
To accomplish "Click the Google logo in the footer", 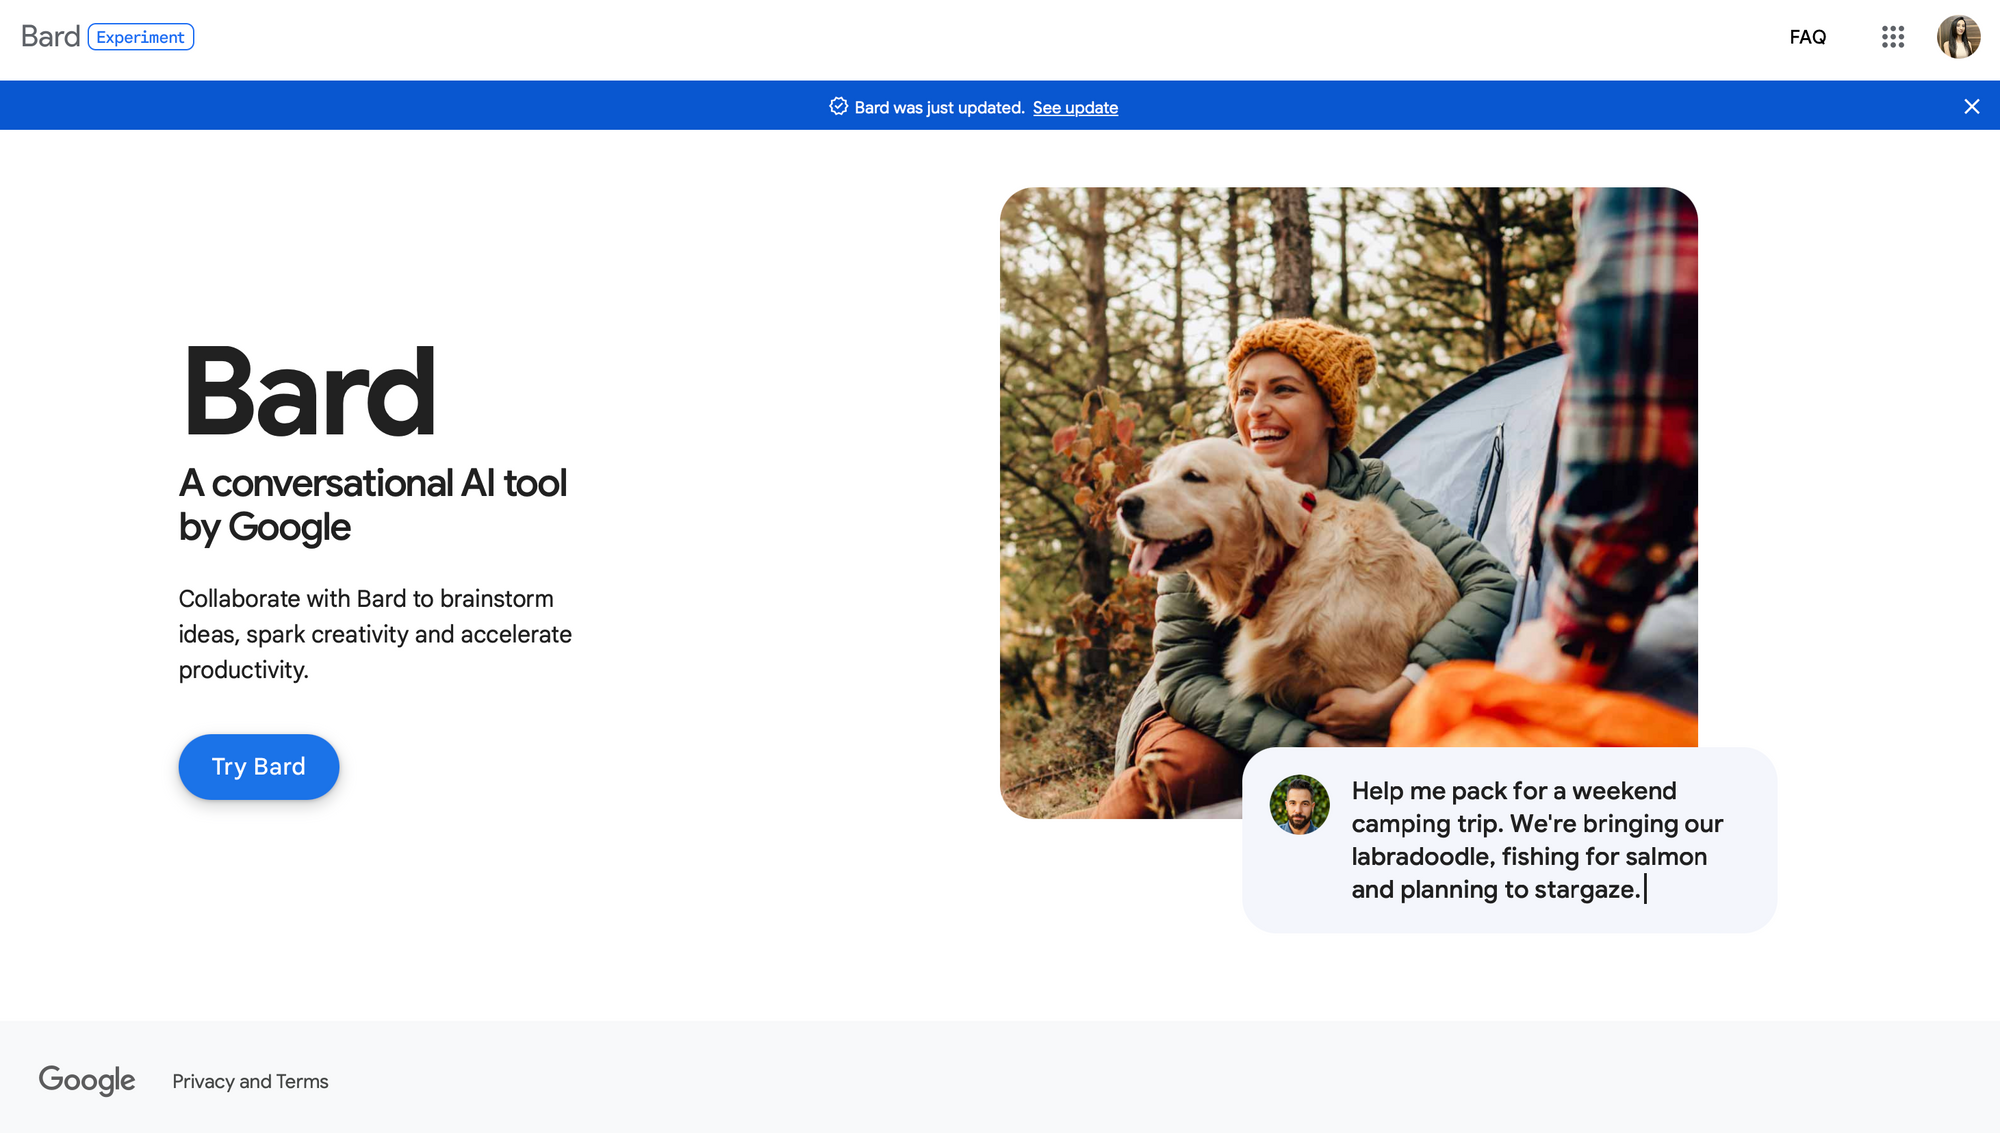I will [x=87, y=1081].
